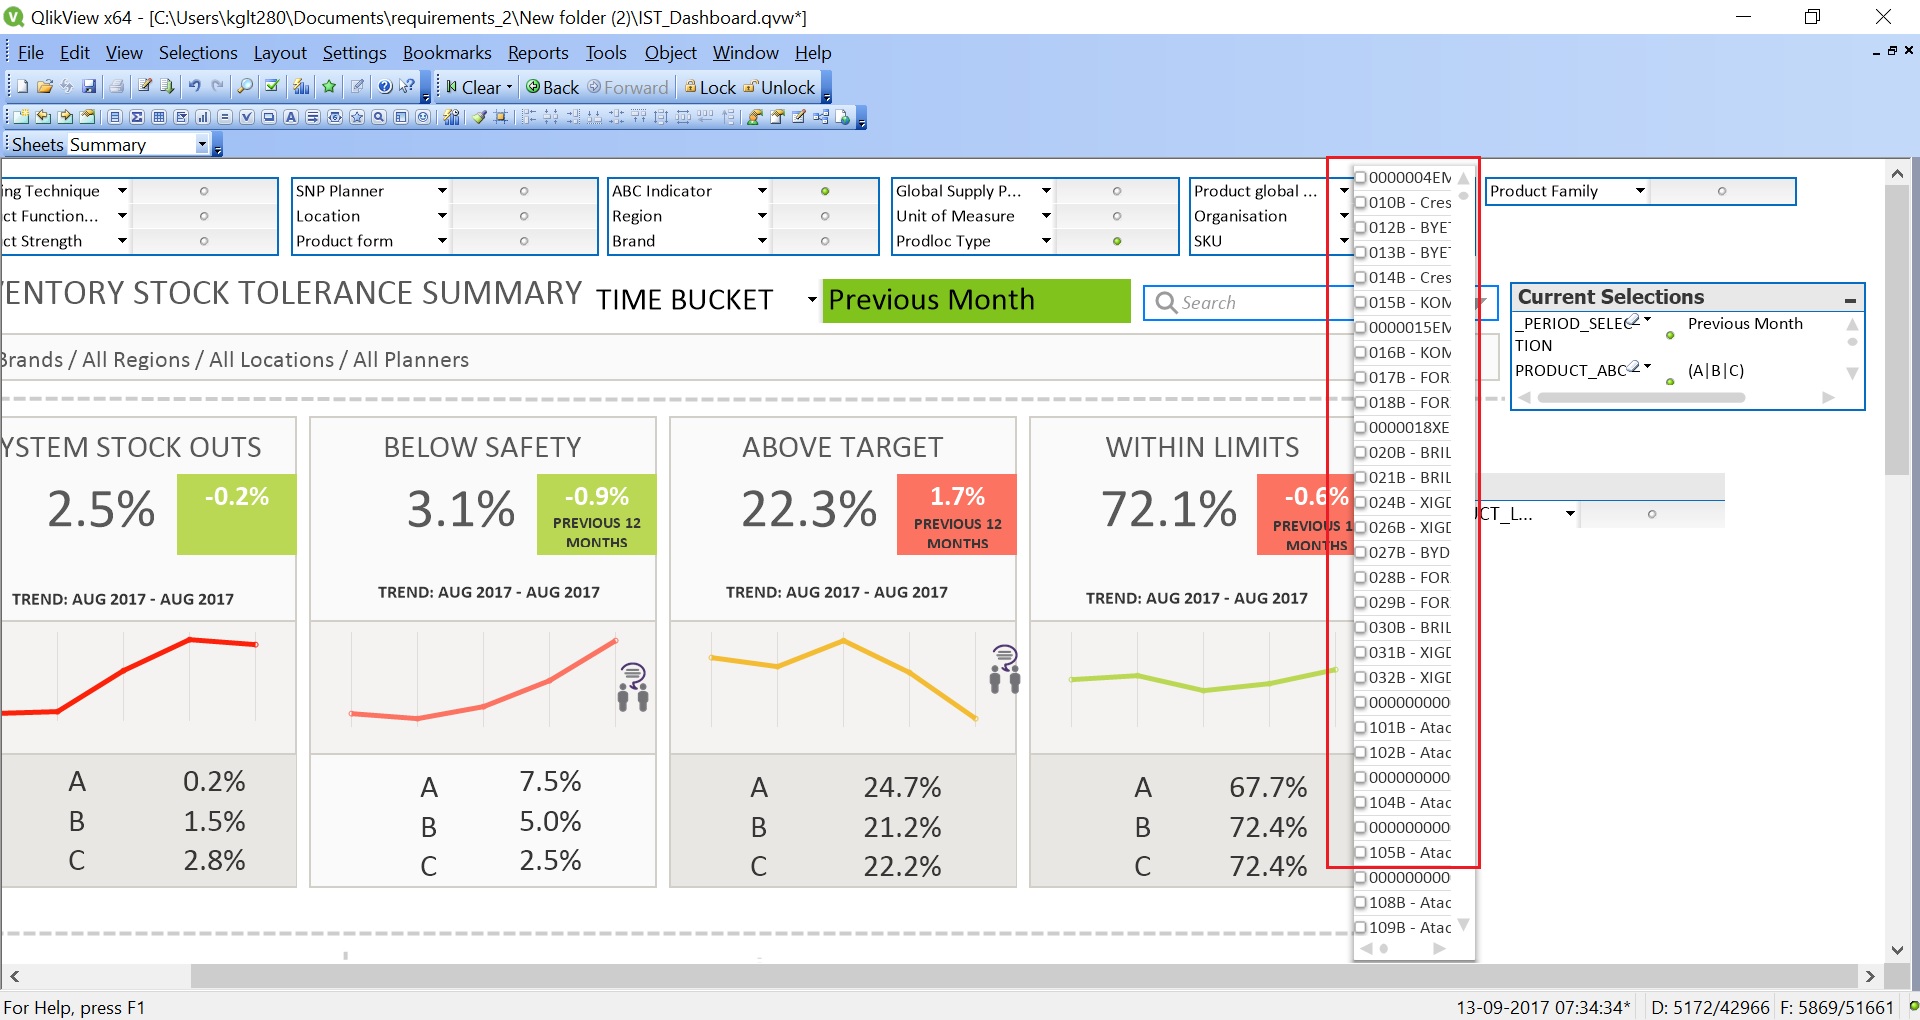Screen dimensions: 1920x1020
Task: Click the Print icon
Action: (x=116, y=87)
